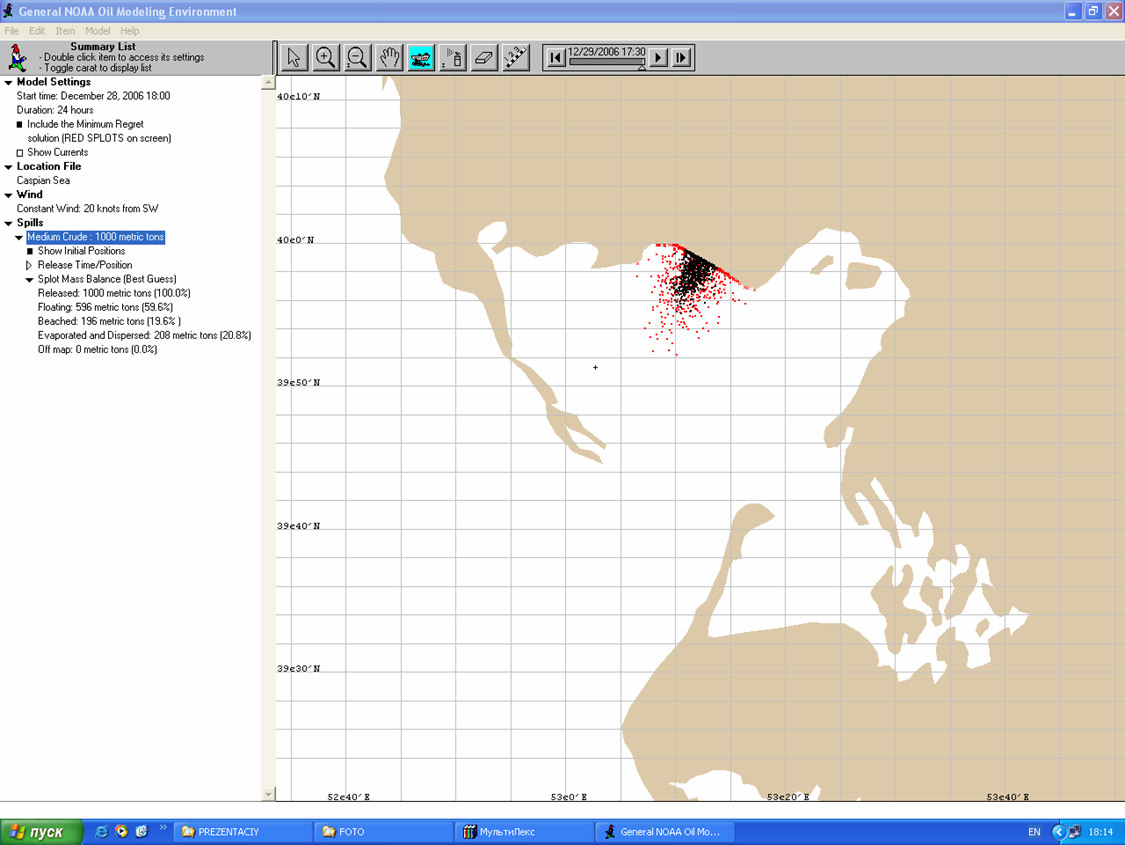The height and width of the screenshot is (845, 1125).
Task: Enable the Show Currents checkbox
Action: pyautogui.click(x=20, y=153)
